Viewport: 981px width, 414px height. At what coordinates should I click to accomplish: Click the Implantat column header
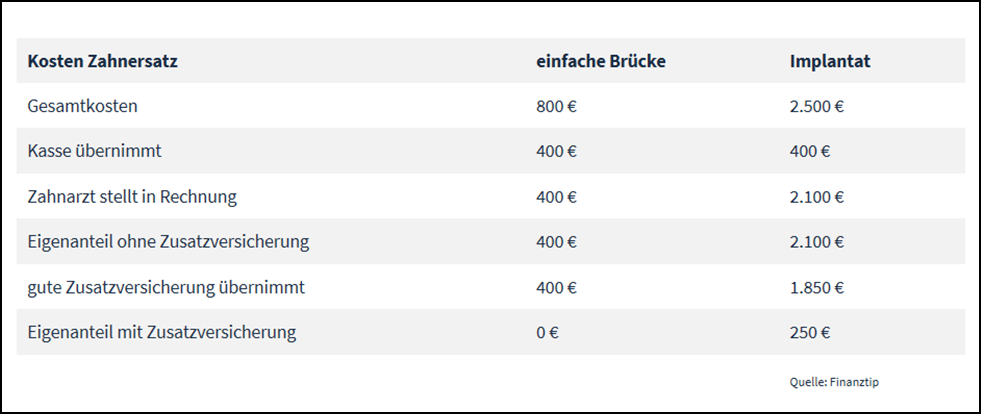830,61
